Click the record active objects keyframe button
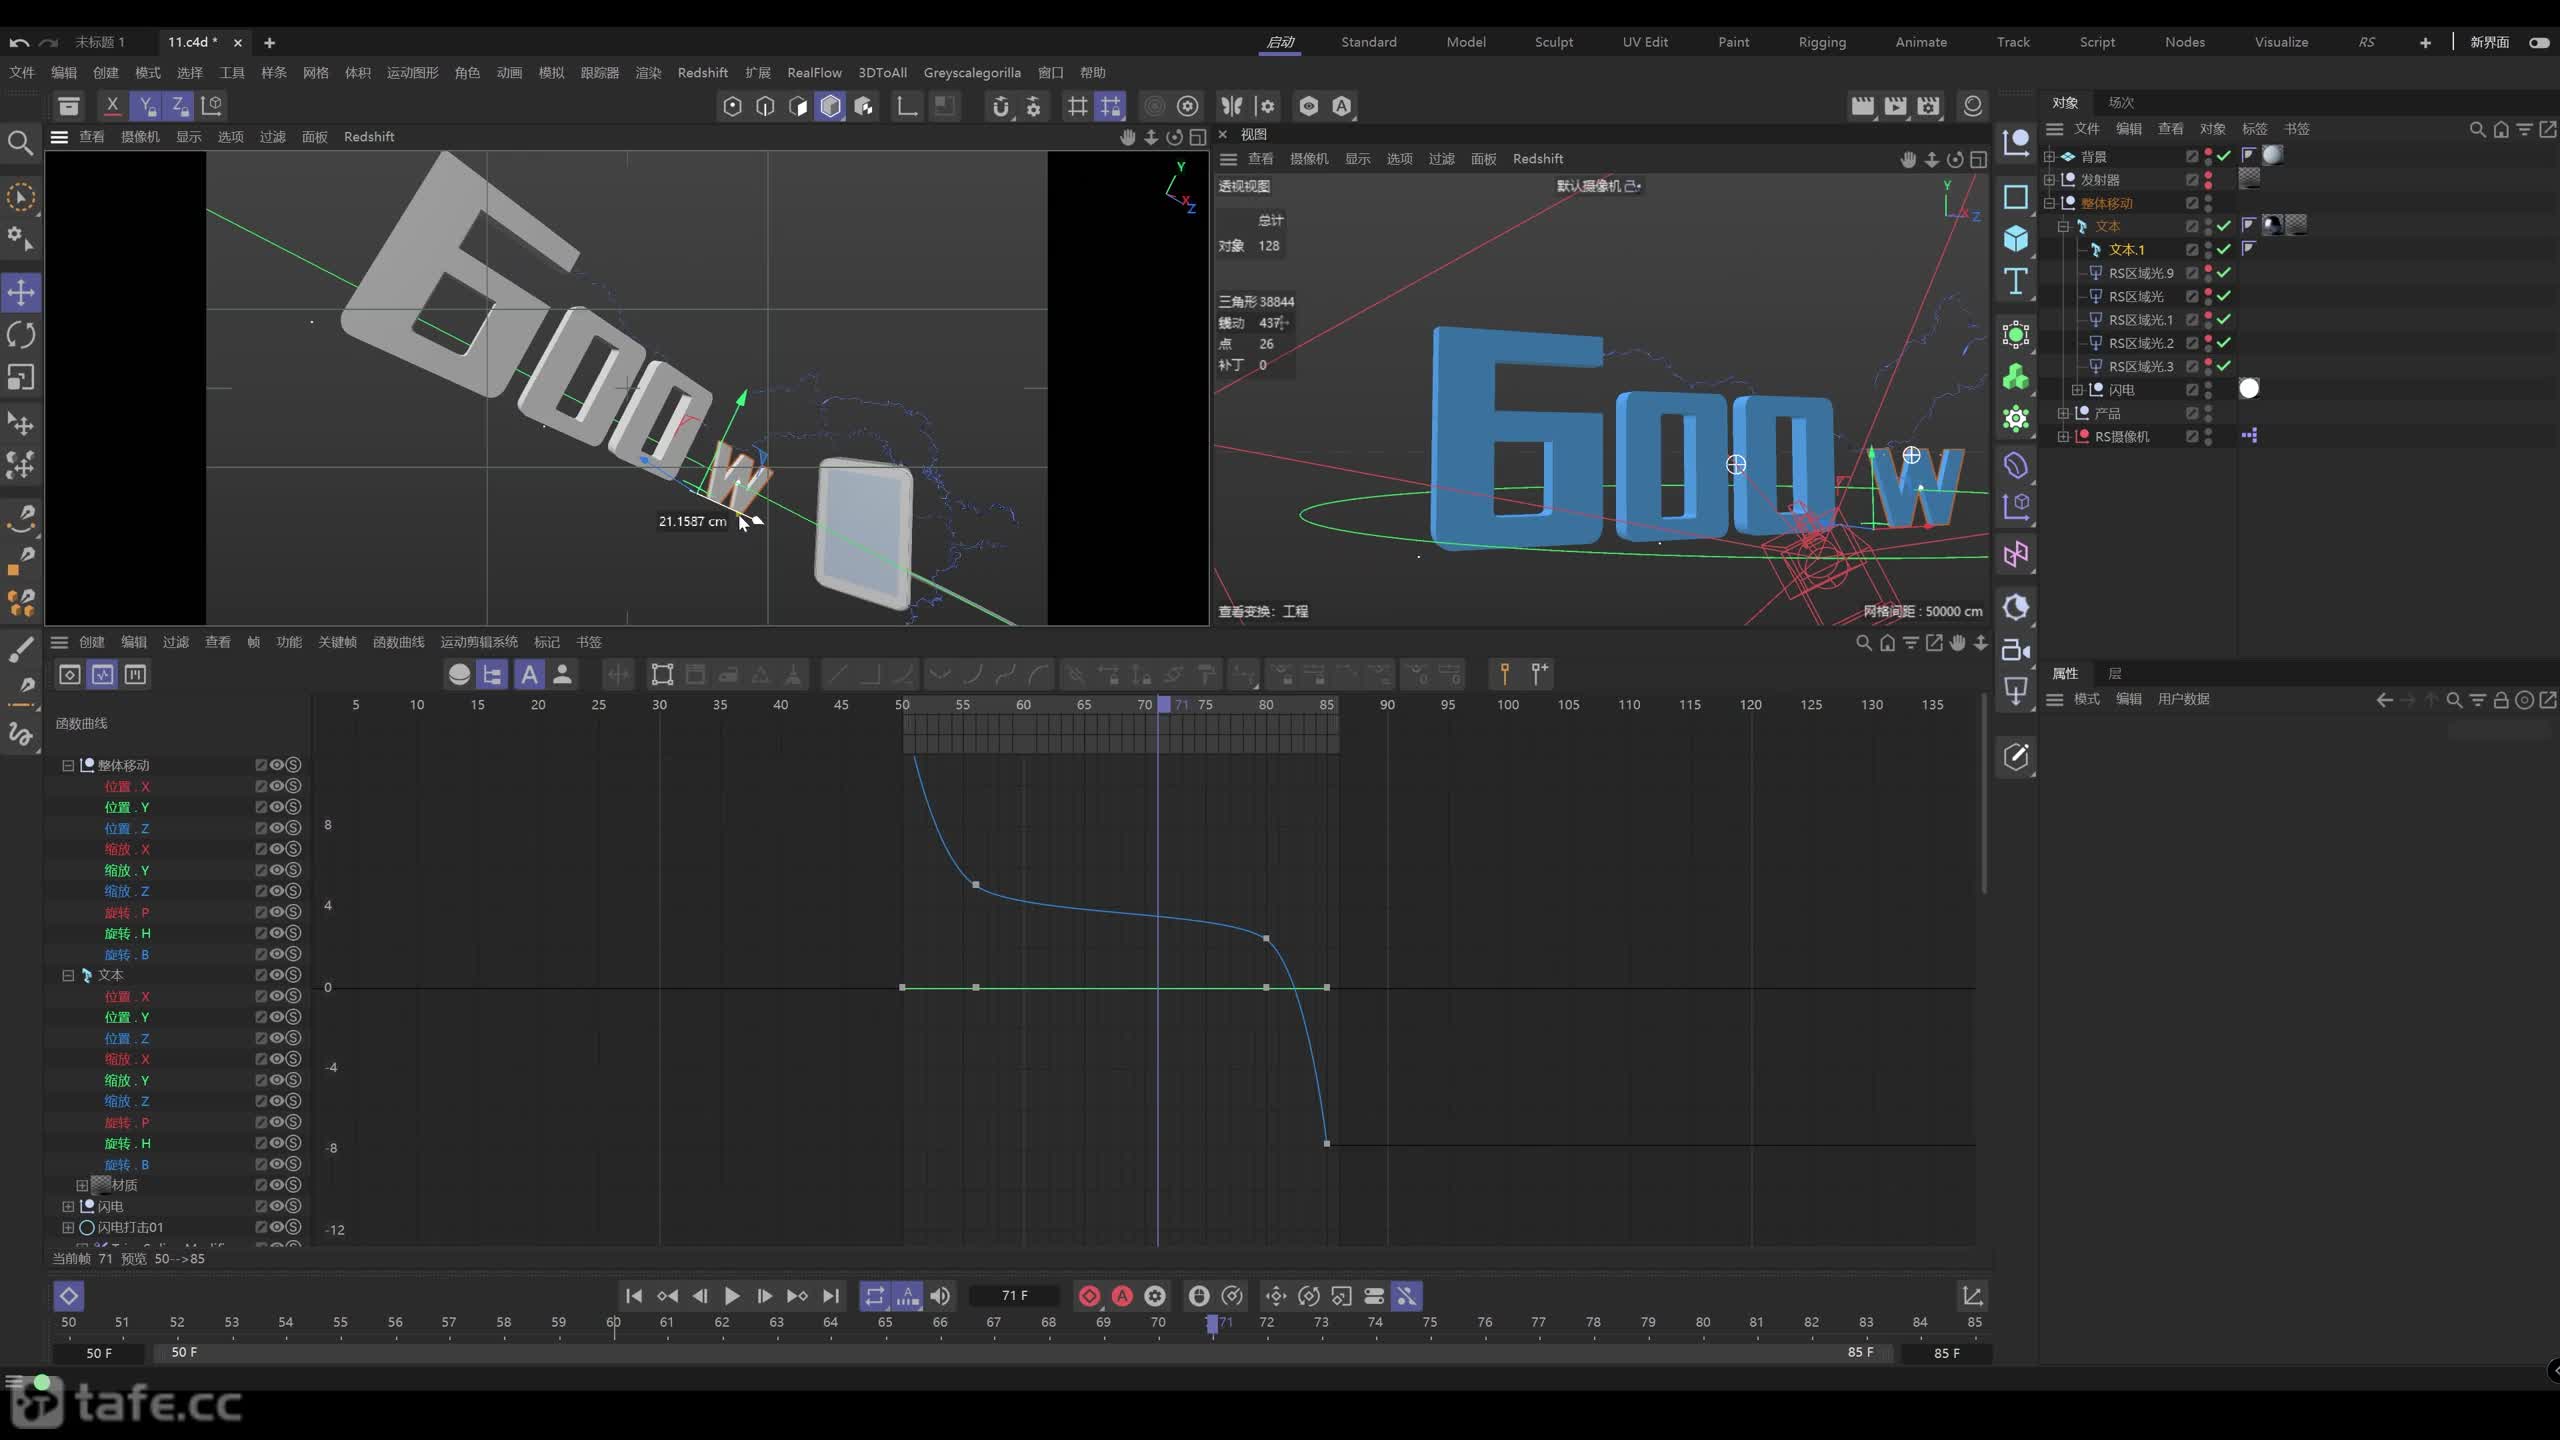This screenshot has height=1440, width=2560. 1089,1296
